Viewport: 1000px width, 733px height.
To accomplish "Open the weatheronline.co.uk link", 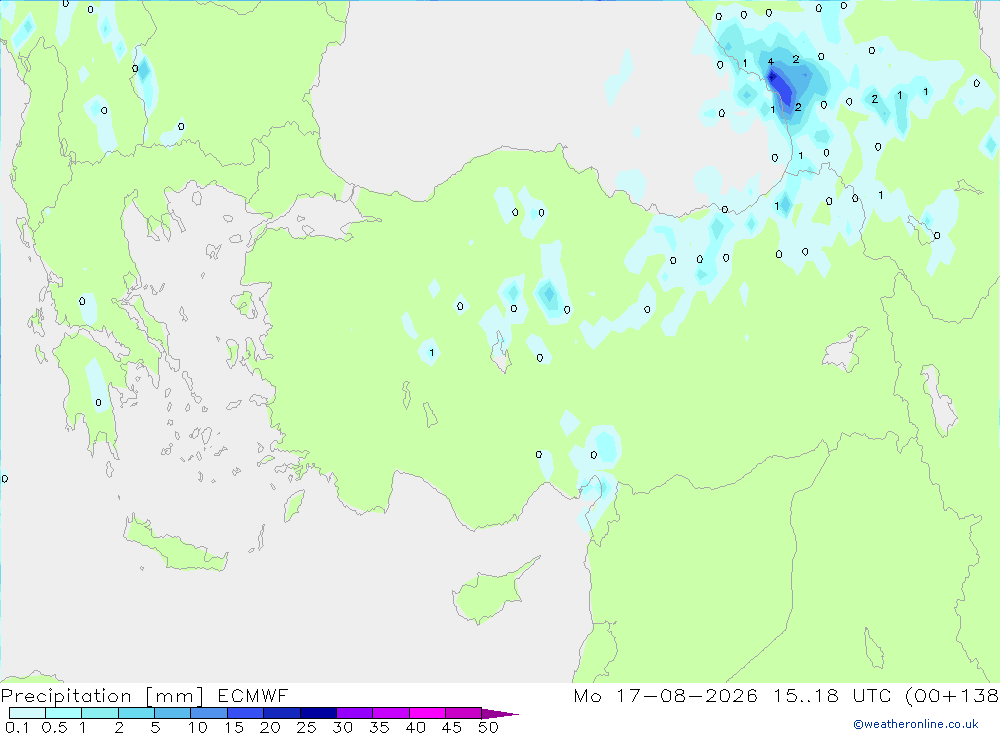I will (916, 724).
